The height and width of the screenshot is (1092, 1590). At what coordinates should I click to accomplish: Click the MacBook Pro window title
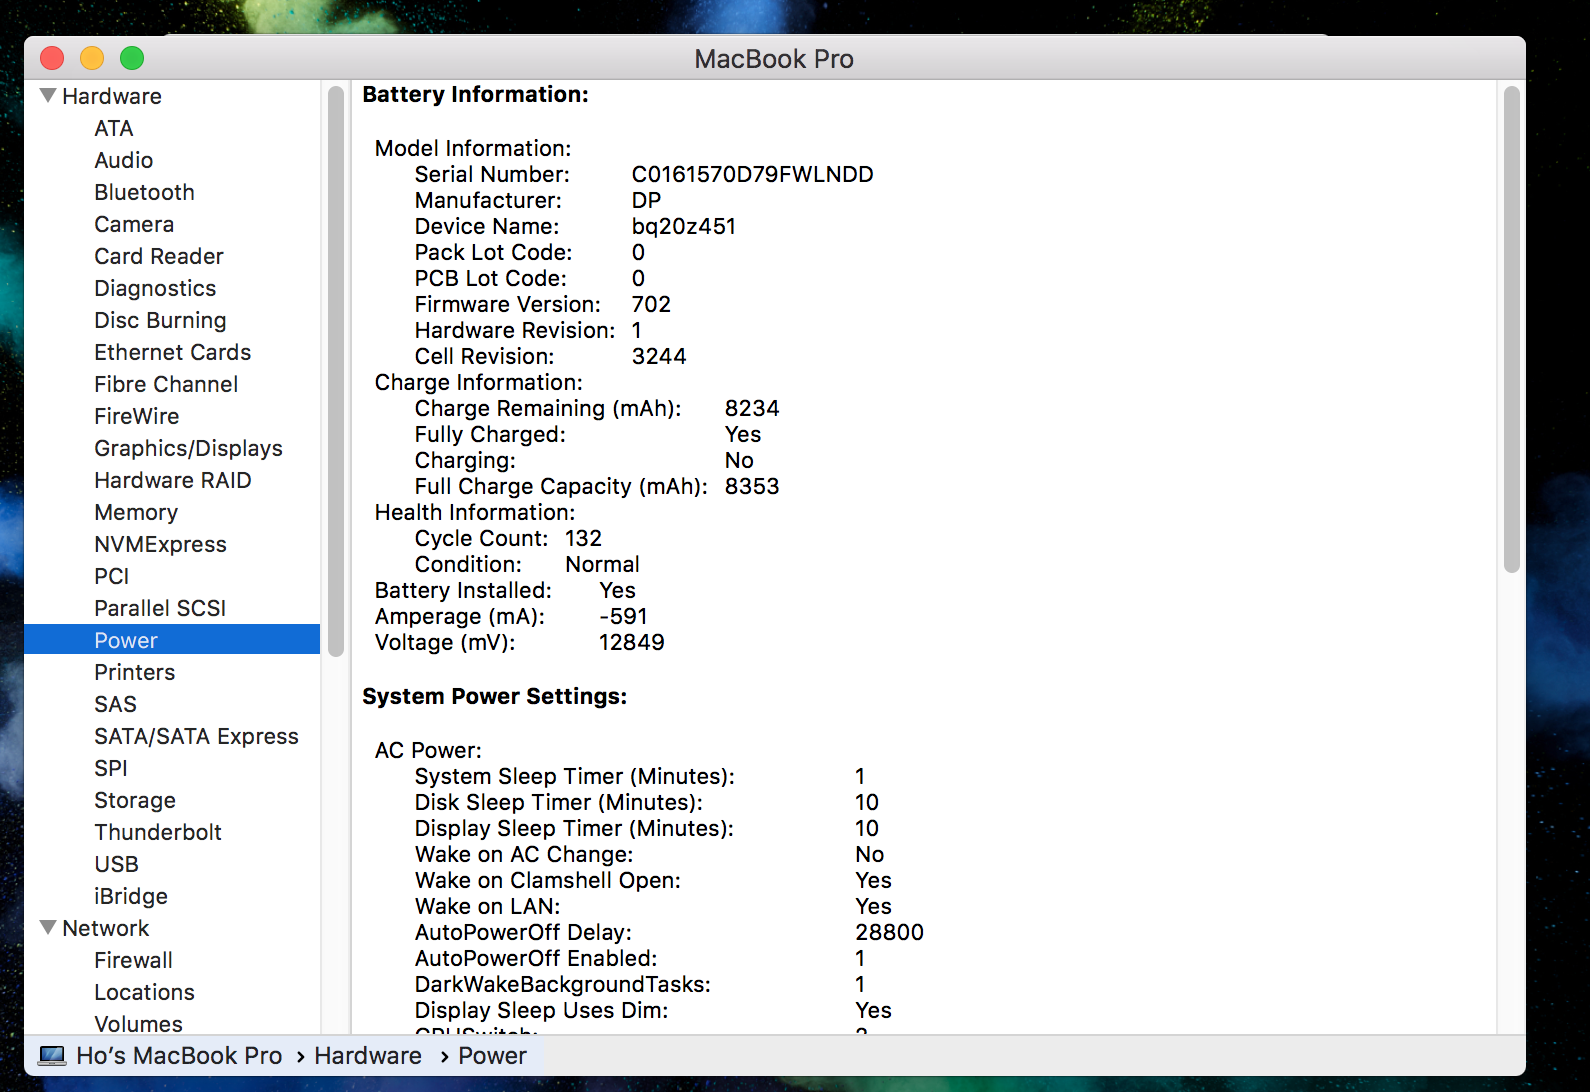point(774,59)
